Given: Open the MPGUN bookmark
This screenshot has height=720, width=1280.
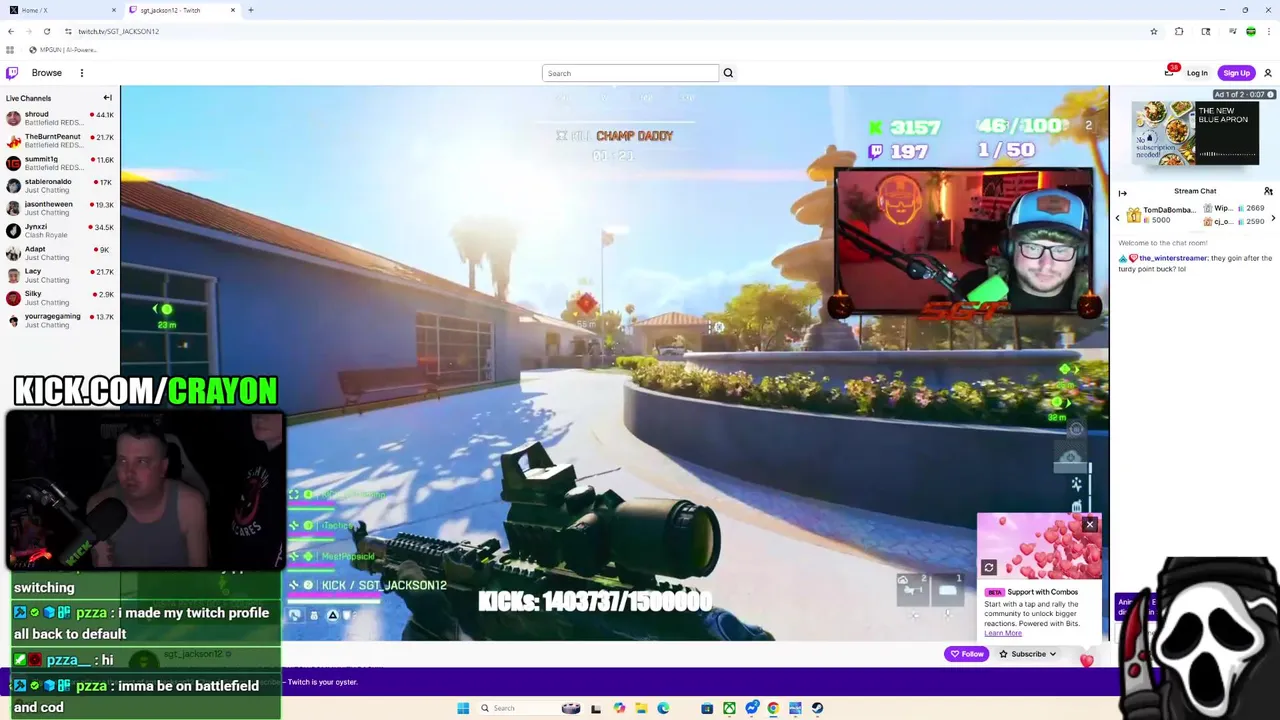Looking at the screenshot, I should click(63, 50).
